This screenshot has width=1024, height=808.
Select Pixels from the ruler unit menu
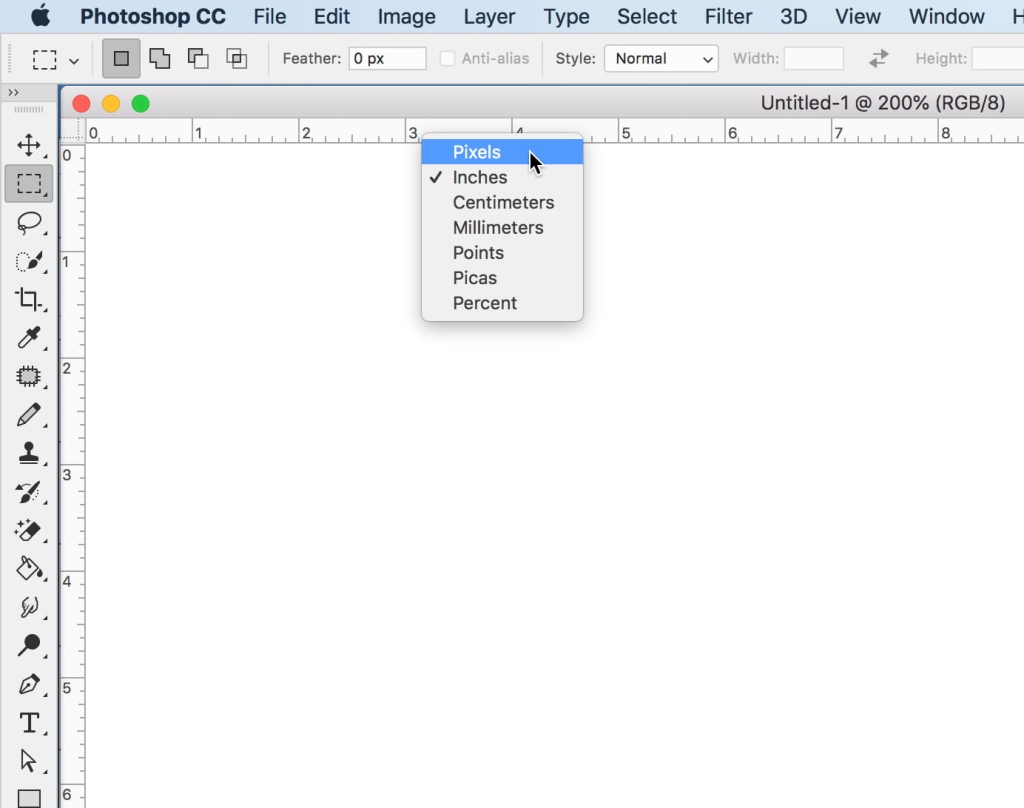click(x=477, y=152)
